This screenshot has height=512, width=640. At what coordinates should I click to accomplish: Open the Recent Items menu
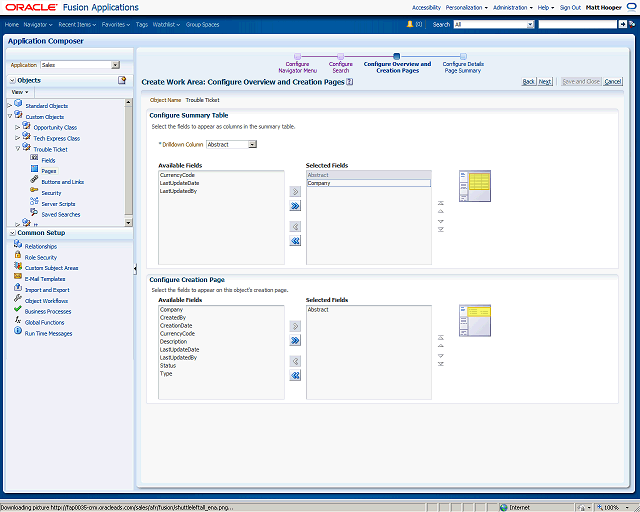(x=77, y=24)
